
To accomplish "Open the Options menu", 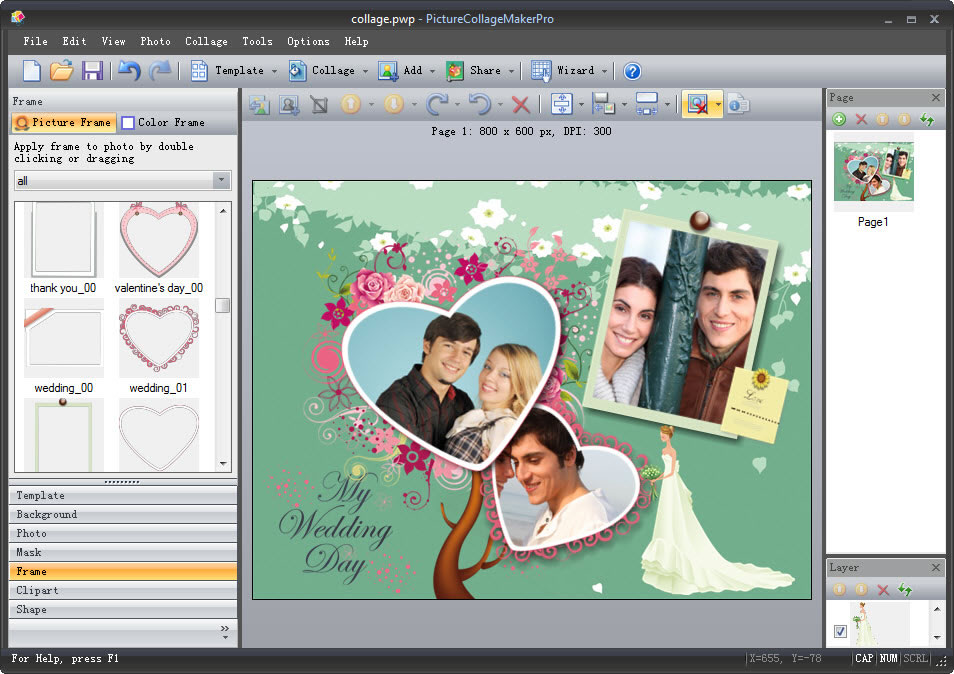I will (x=307, y=42).
